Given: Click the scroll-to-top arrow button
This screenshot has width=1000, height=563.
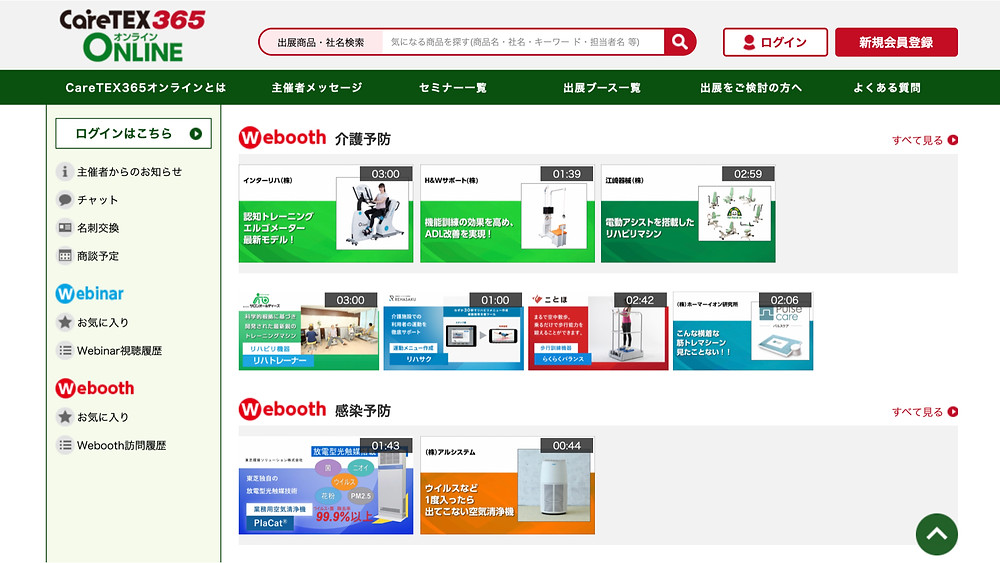Looking at the screenshot, I should (x=936, y=534).
